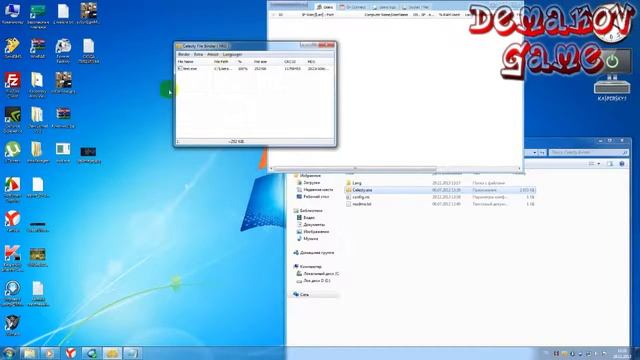The width and height of the screenshot is (640, 360).
Task: Click the Explorer refresh button next to address bar
Action: tap(542, 152)
